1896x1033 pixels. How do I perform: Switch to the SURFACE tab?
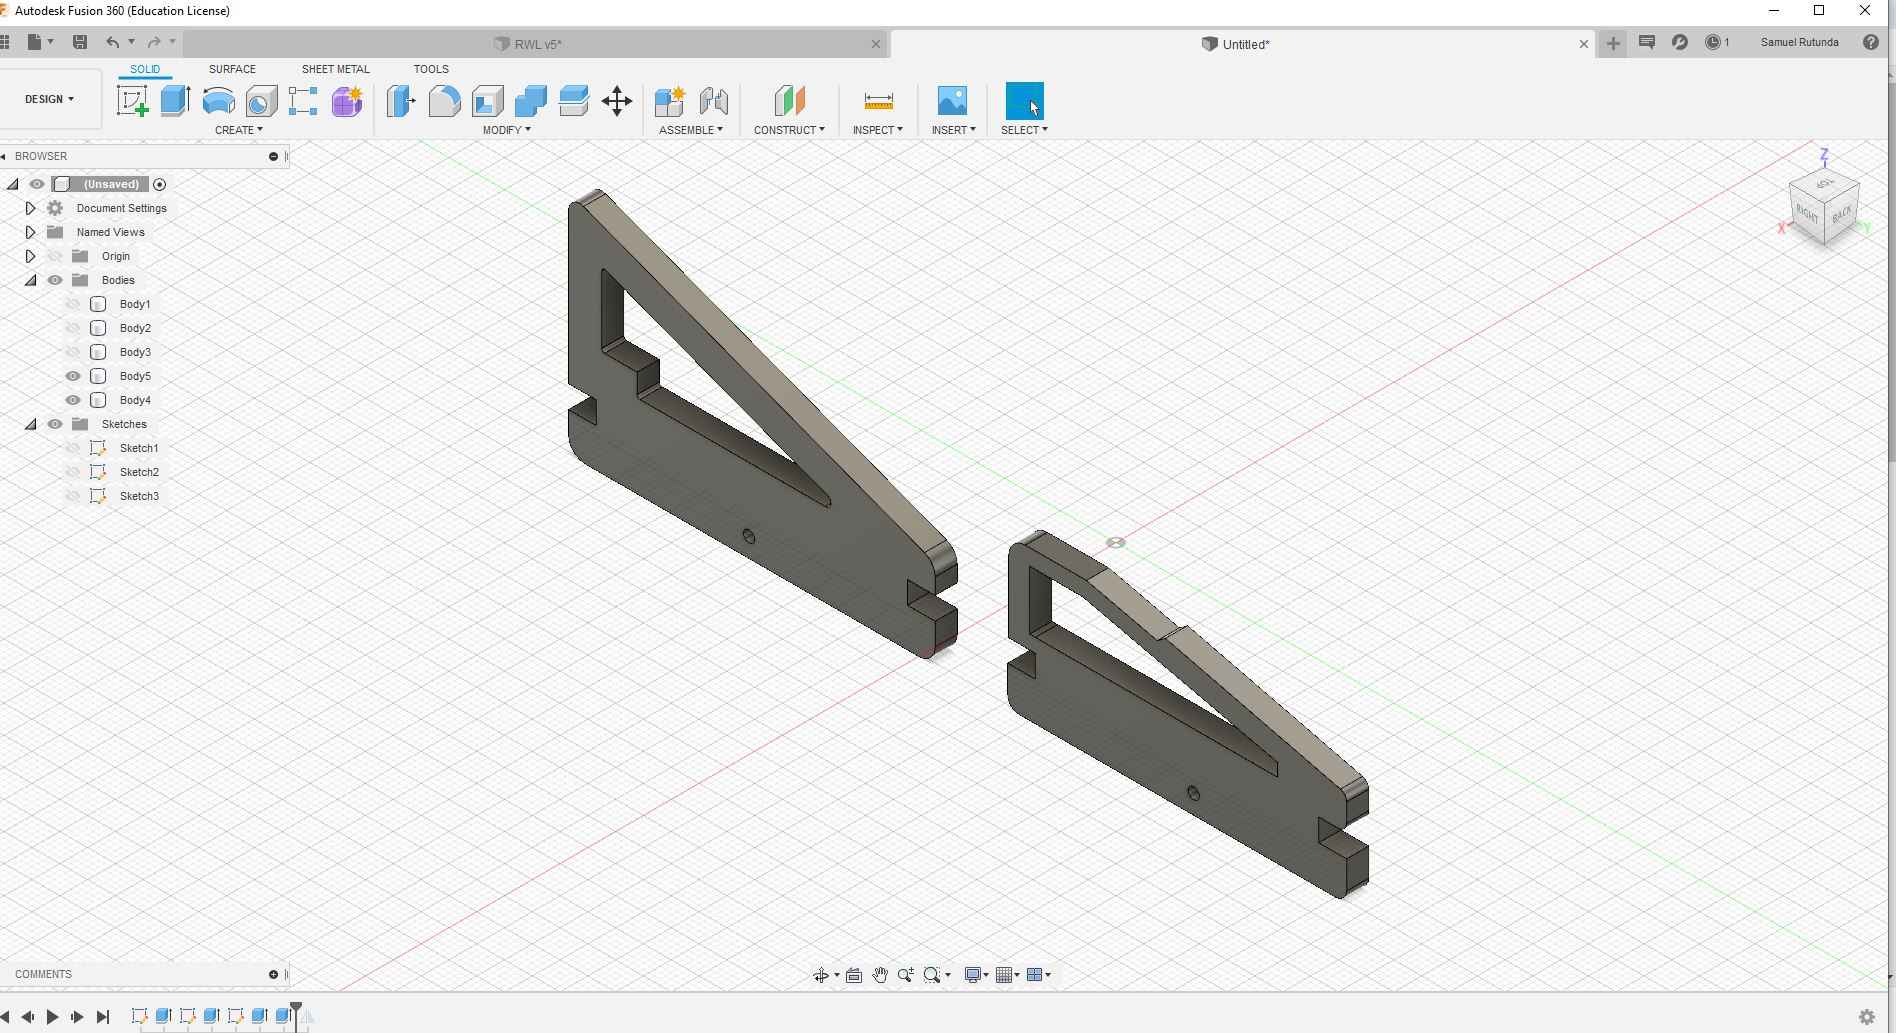click(232, 69)
